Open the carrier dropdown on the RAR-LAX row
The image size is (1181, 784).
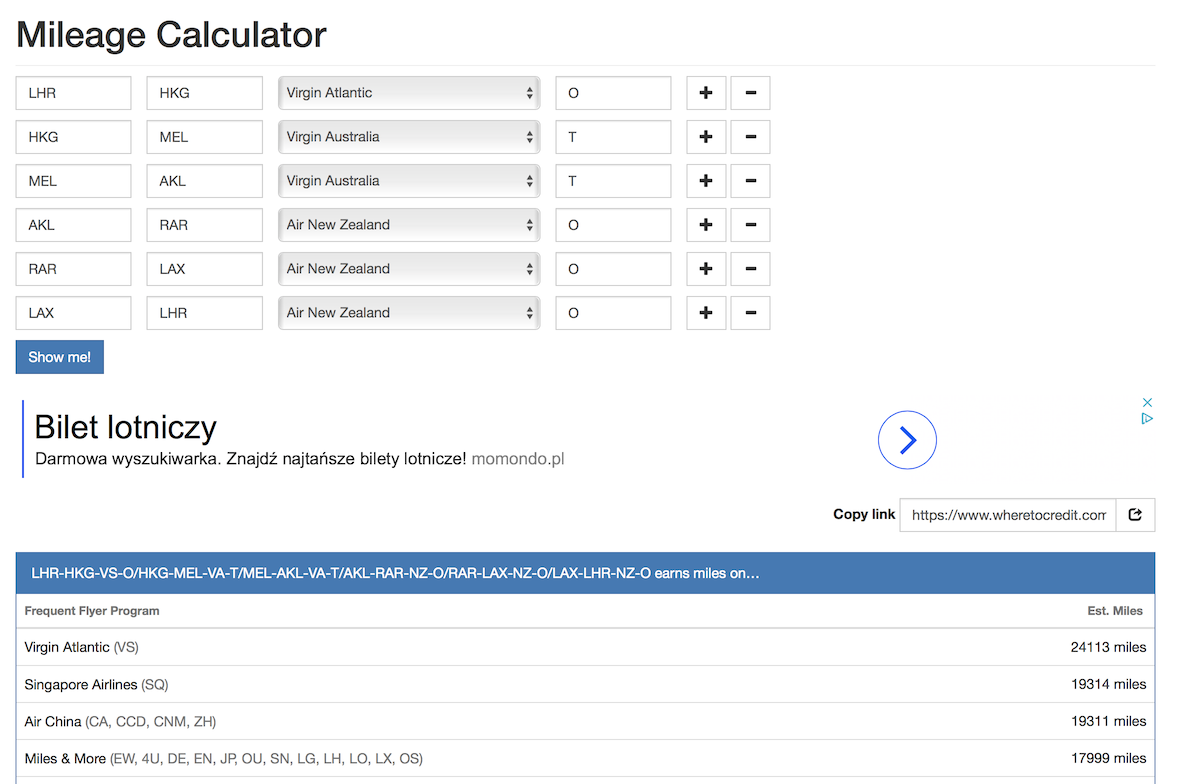[x=409, y=269]
